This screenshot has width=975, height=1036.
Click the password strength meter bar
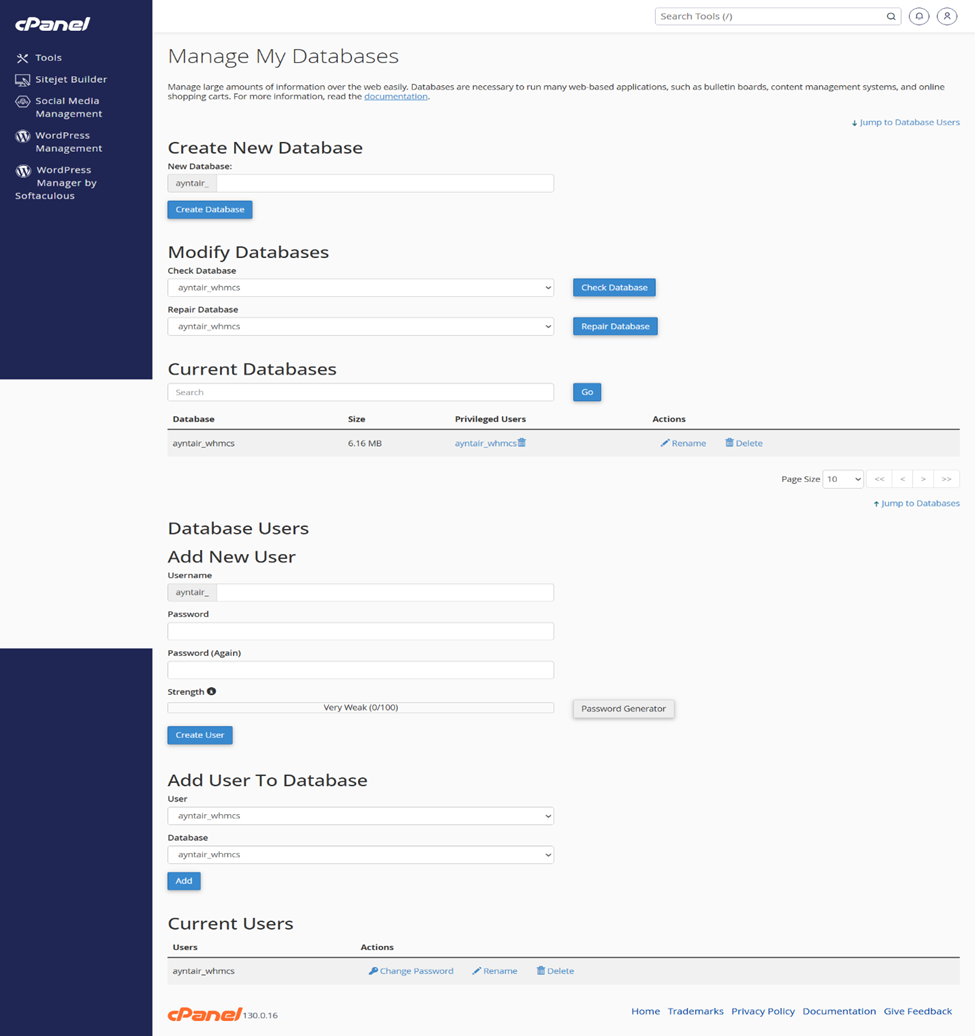click(x=360, y=708)
